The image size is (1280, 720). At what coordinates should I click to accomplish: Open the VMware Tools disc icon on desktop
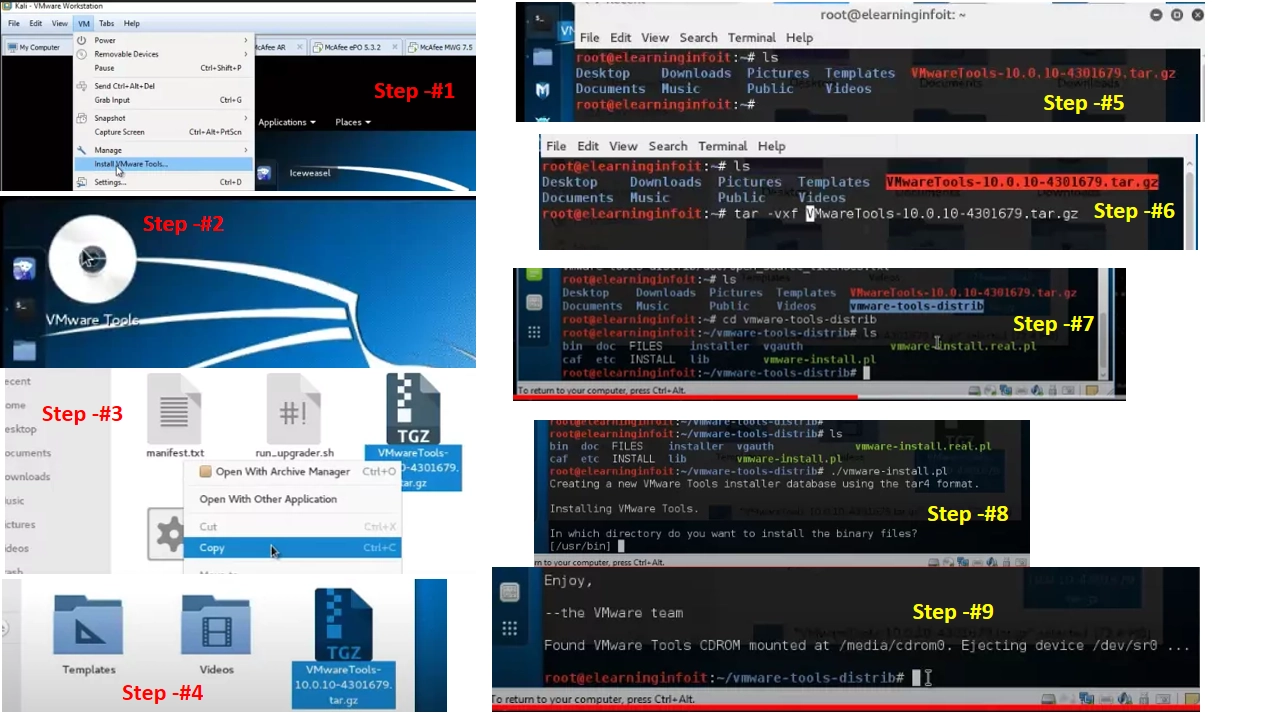(91, 261)
